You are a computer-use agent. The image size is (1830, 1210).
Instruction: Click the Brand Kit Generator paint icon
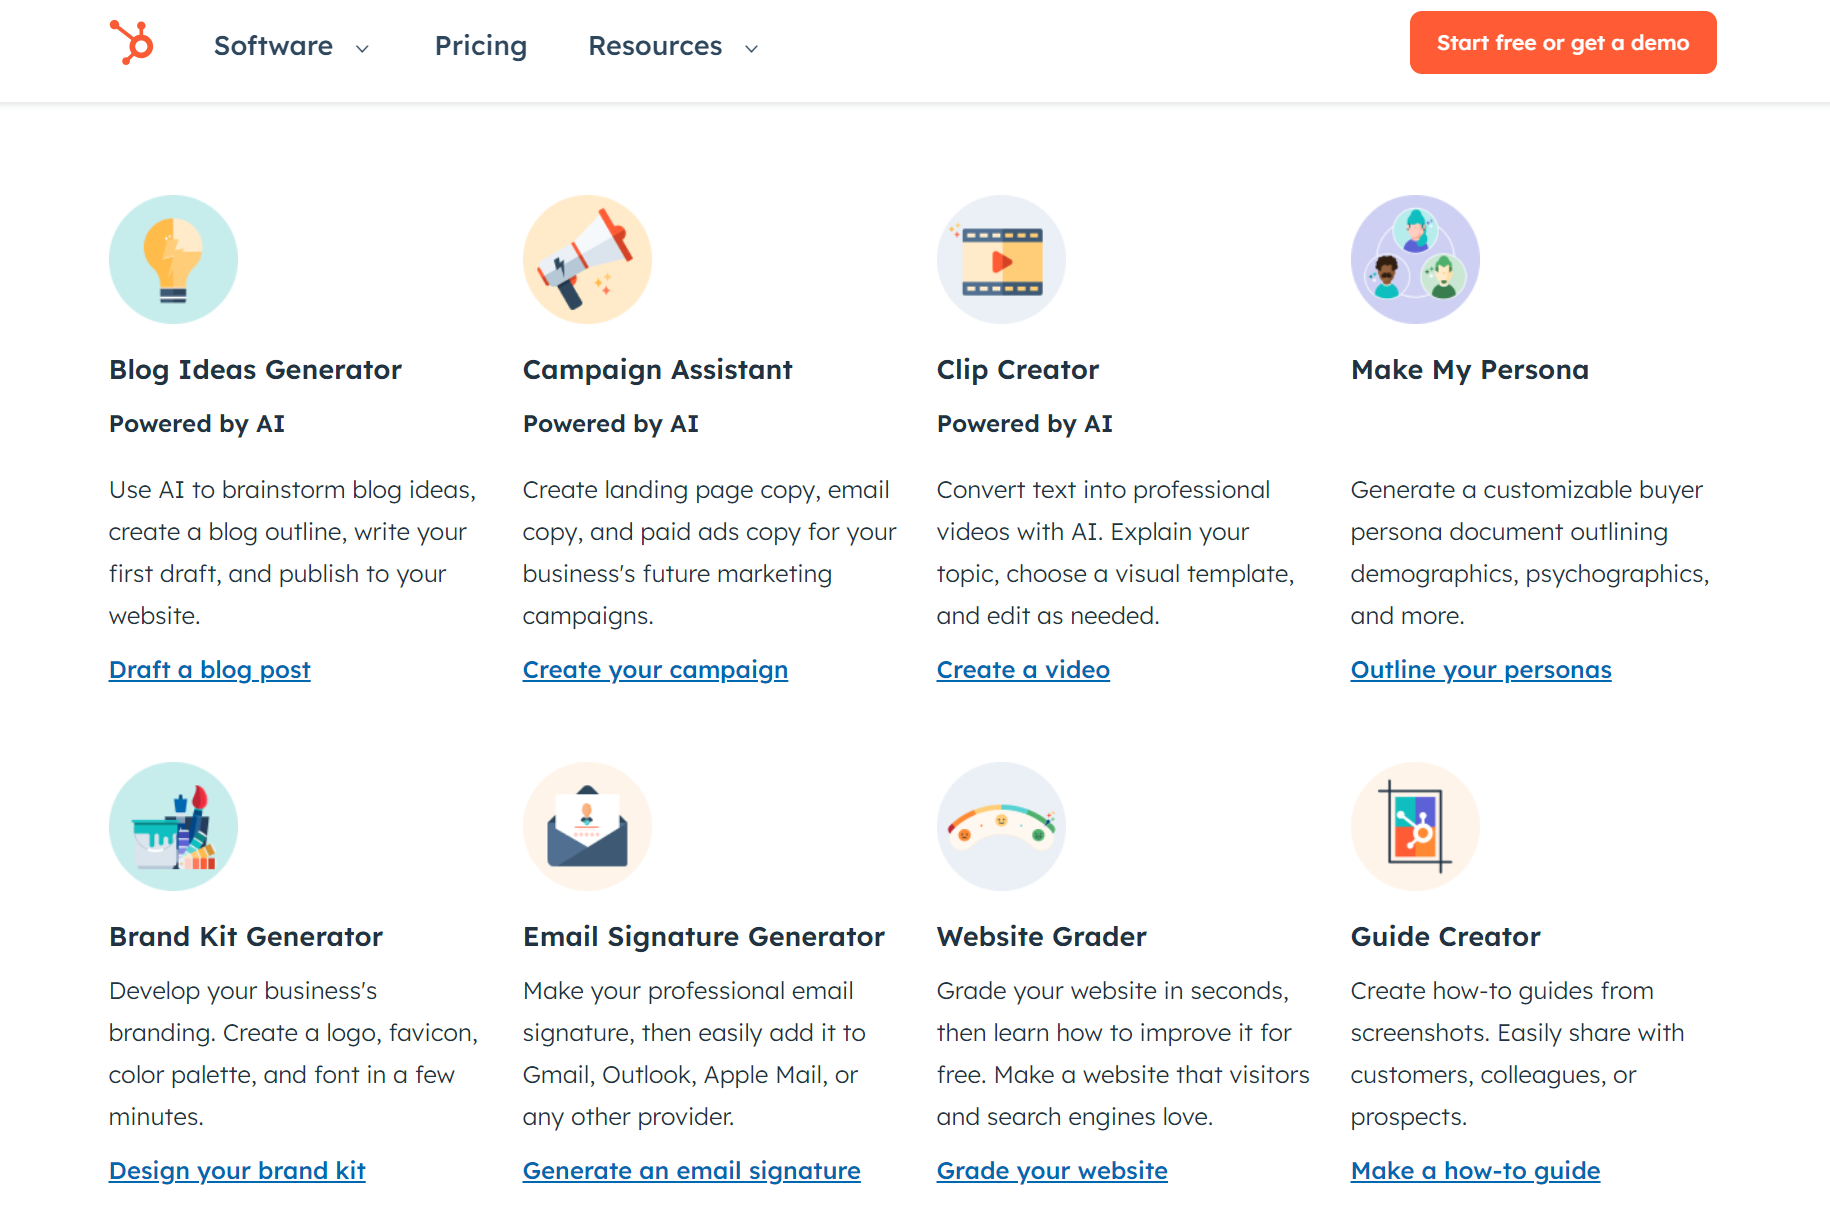[x=173, y=826]
